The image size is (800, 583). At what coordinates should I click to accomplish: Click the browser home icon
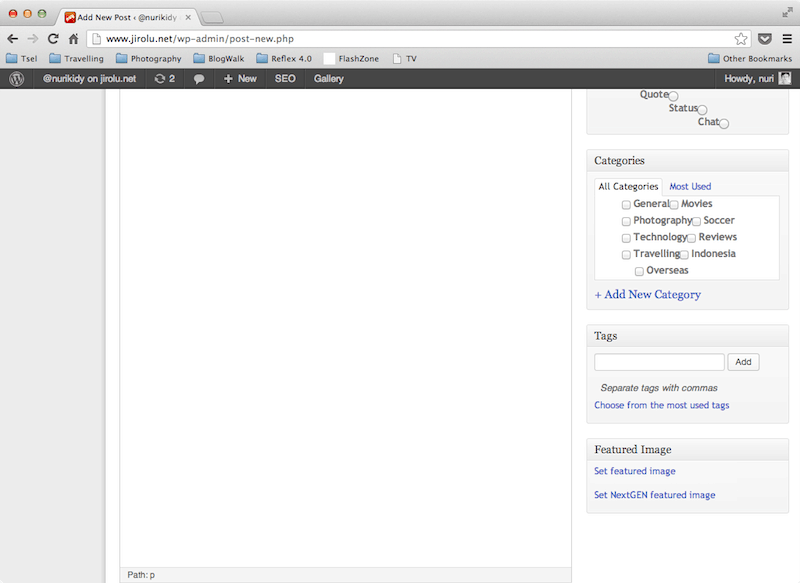pos(73,39)
